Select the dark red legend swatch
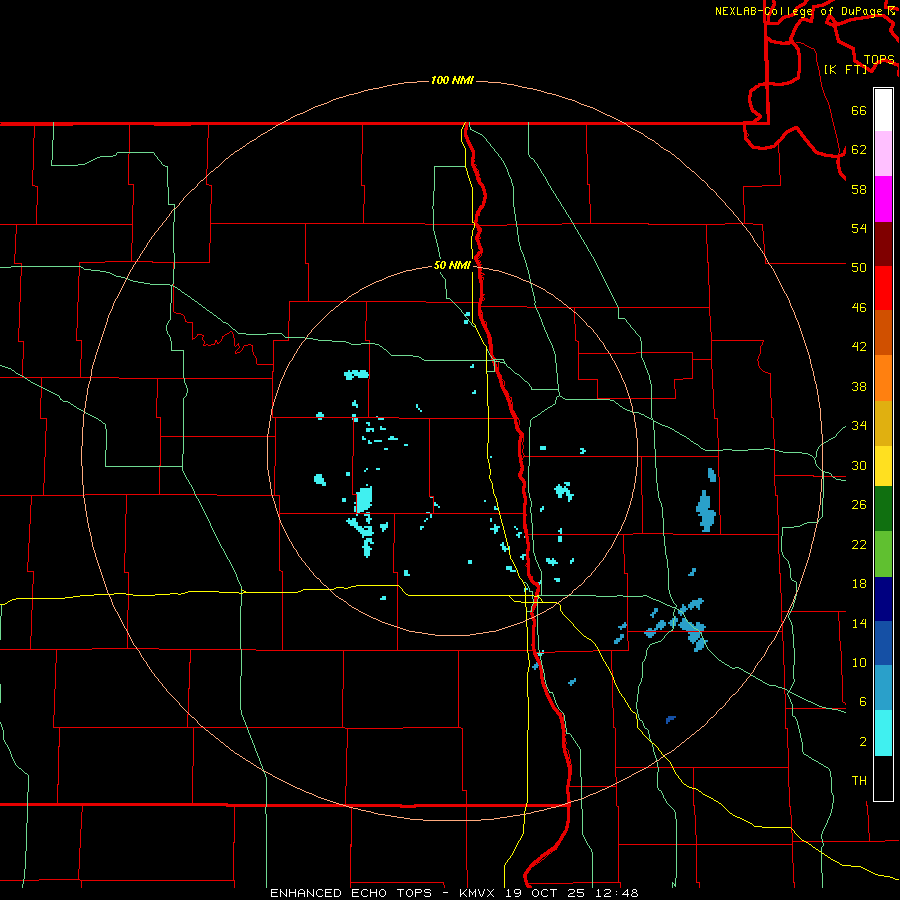 point(883,244)
